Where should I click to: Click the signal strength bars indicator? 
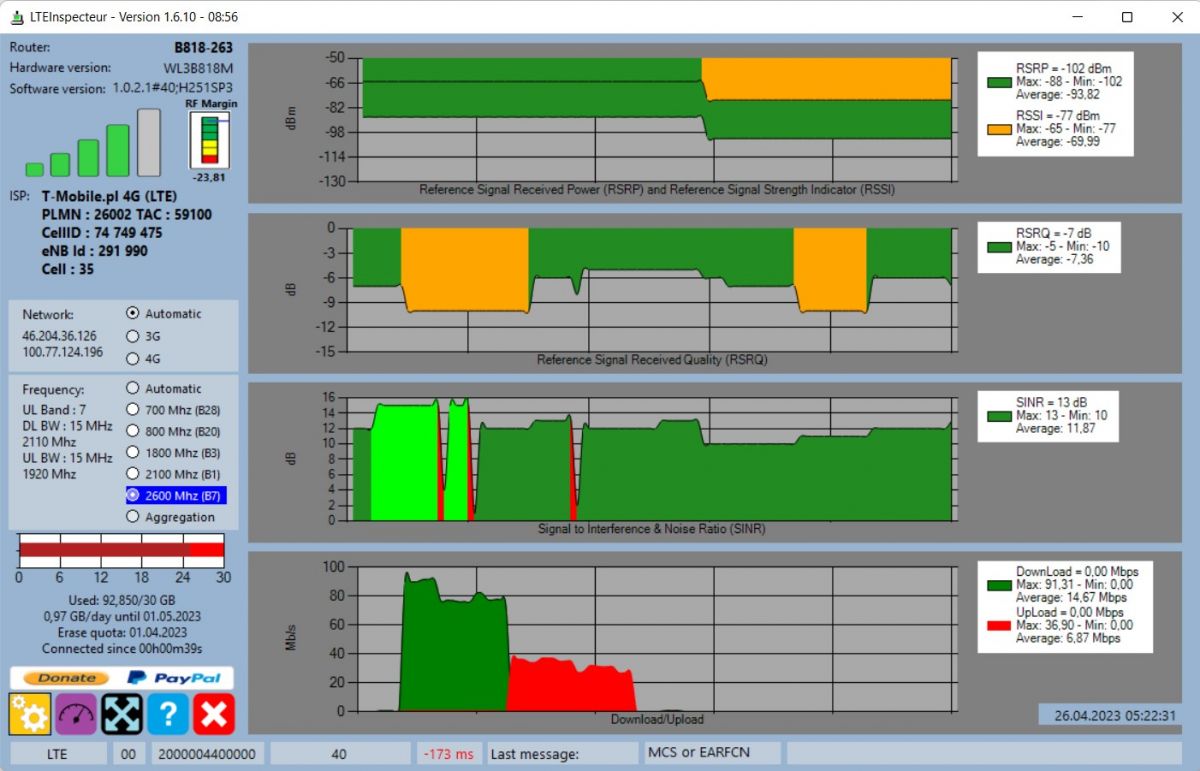(93, 143)
